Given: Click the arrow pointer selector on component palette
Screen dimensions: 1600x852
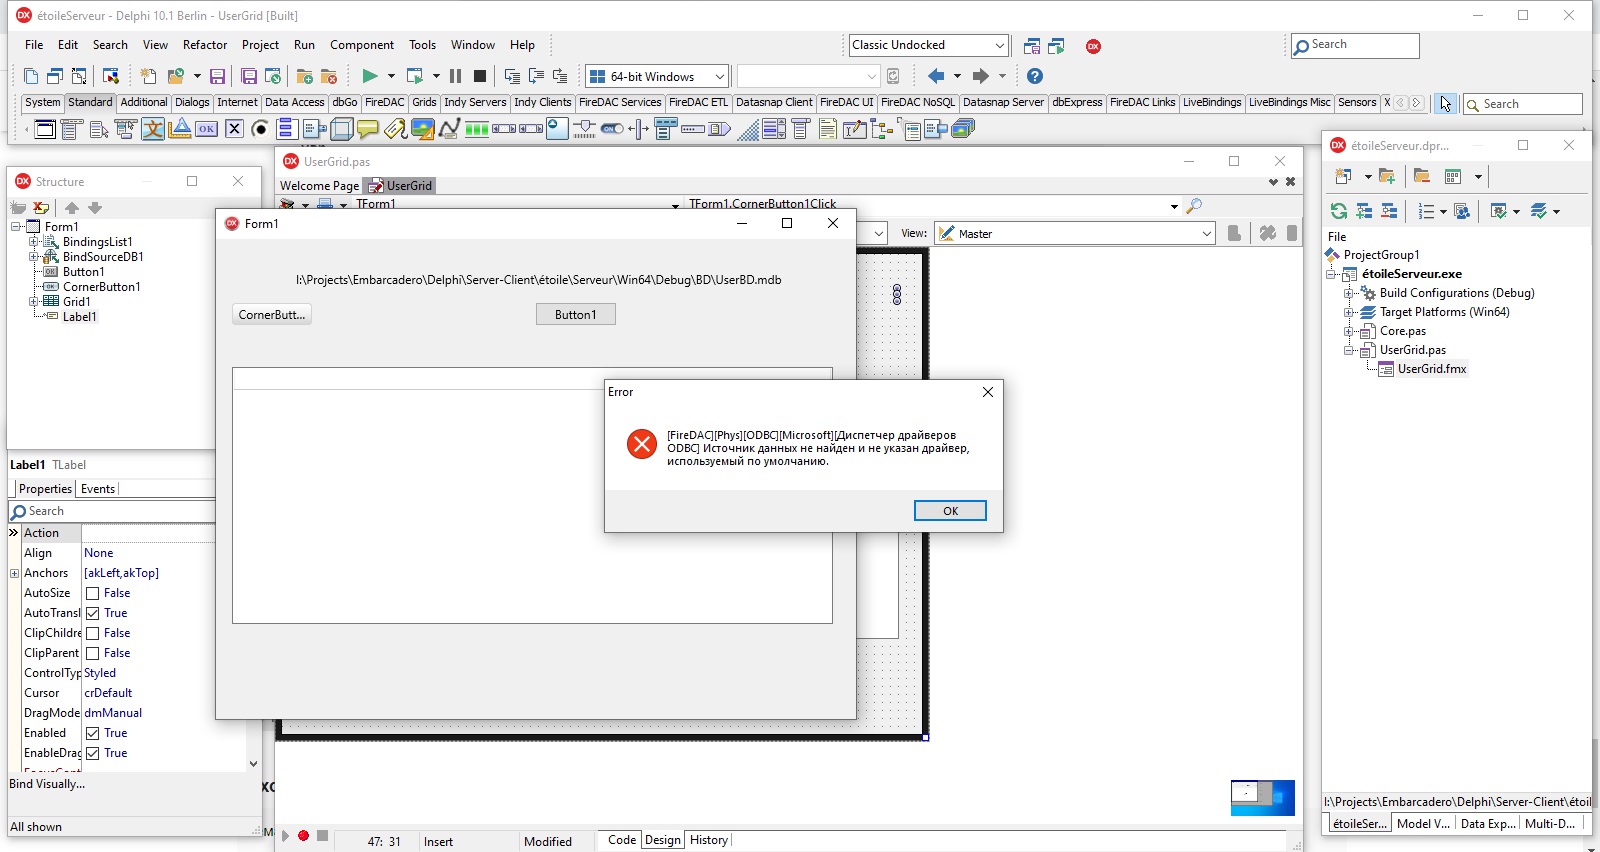Looking at the screenshot, I should (1445, 103).
